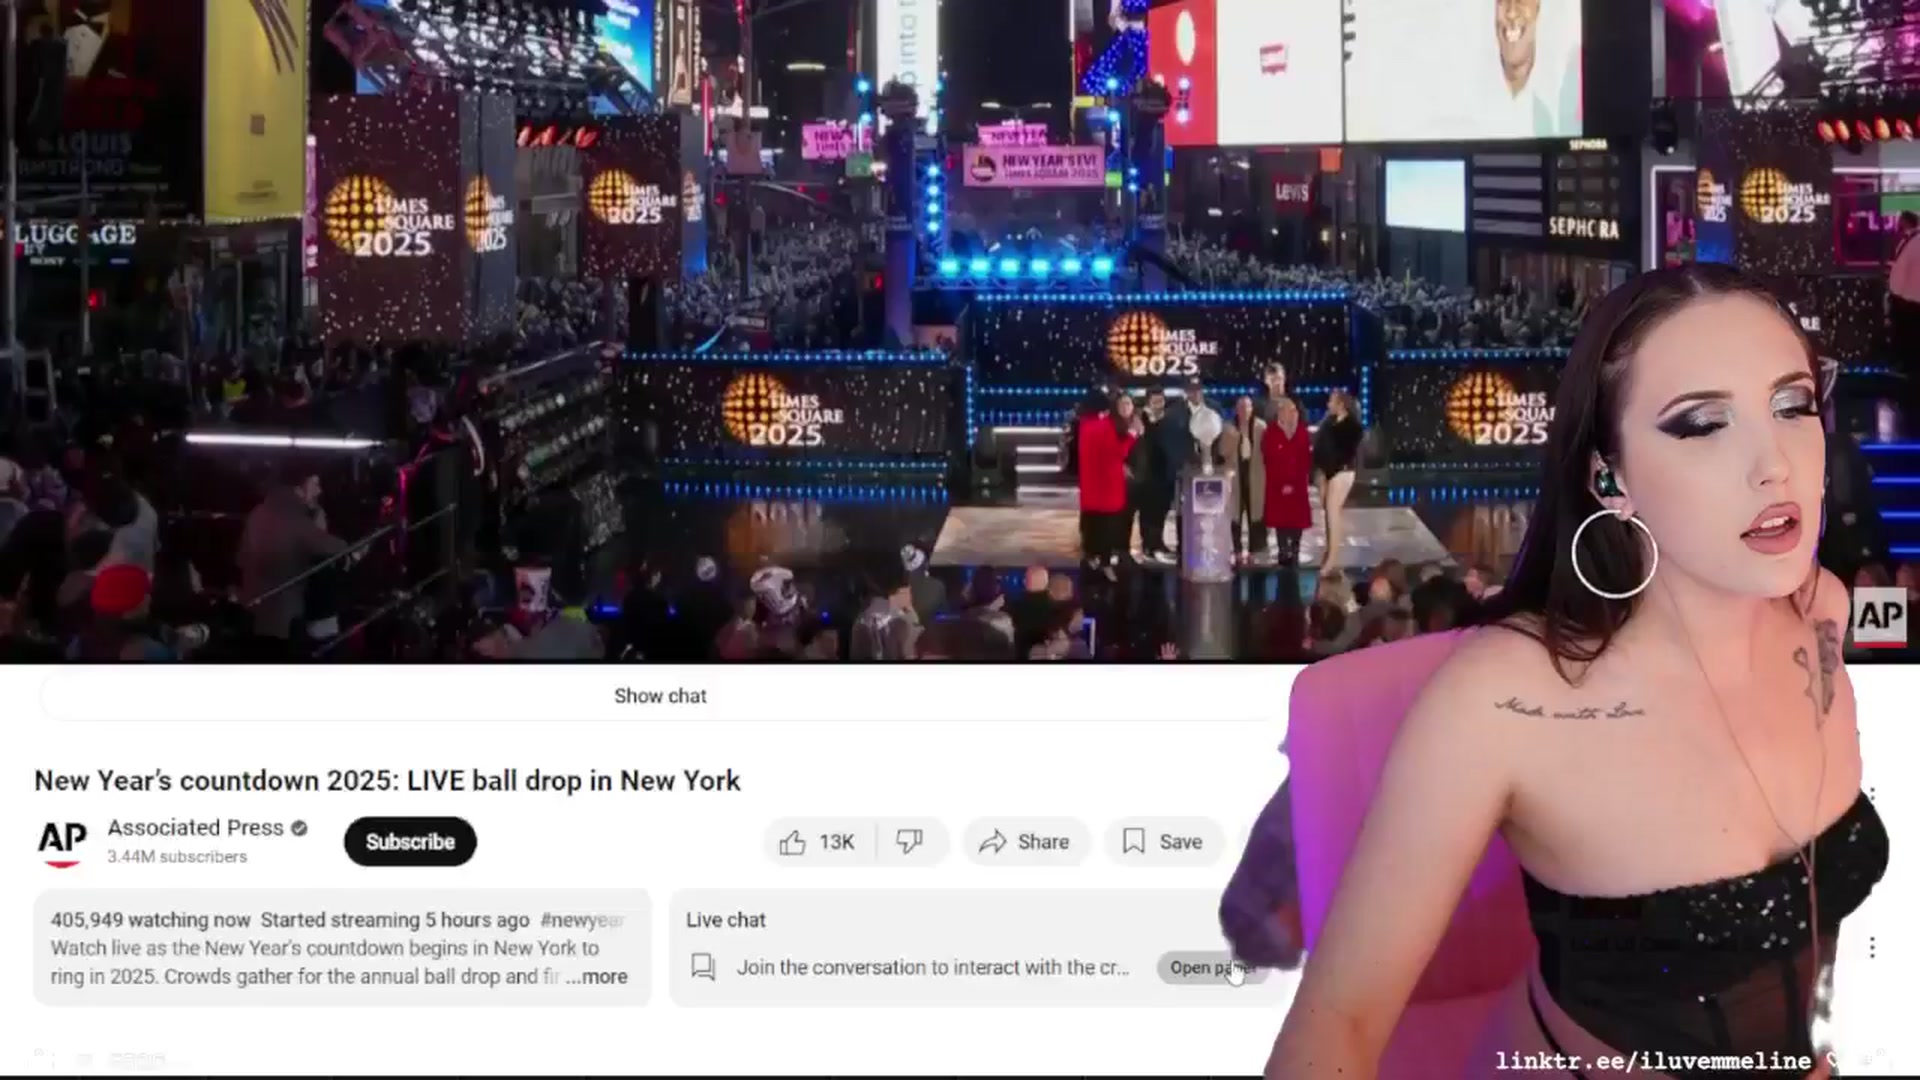
Task: Open the live chat panel
Action: click(1210, 968)
